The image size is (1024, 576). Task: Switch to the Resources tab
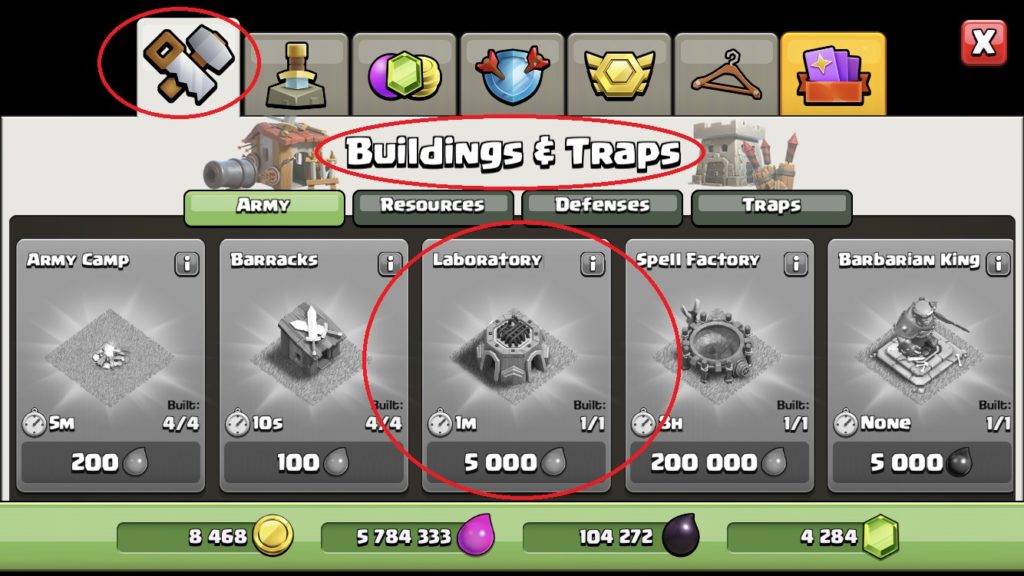433,207
